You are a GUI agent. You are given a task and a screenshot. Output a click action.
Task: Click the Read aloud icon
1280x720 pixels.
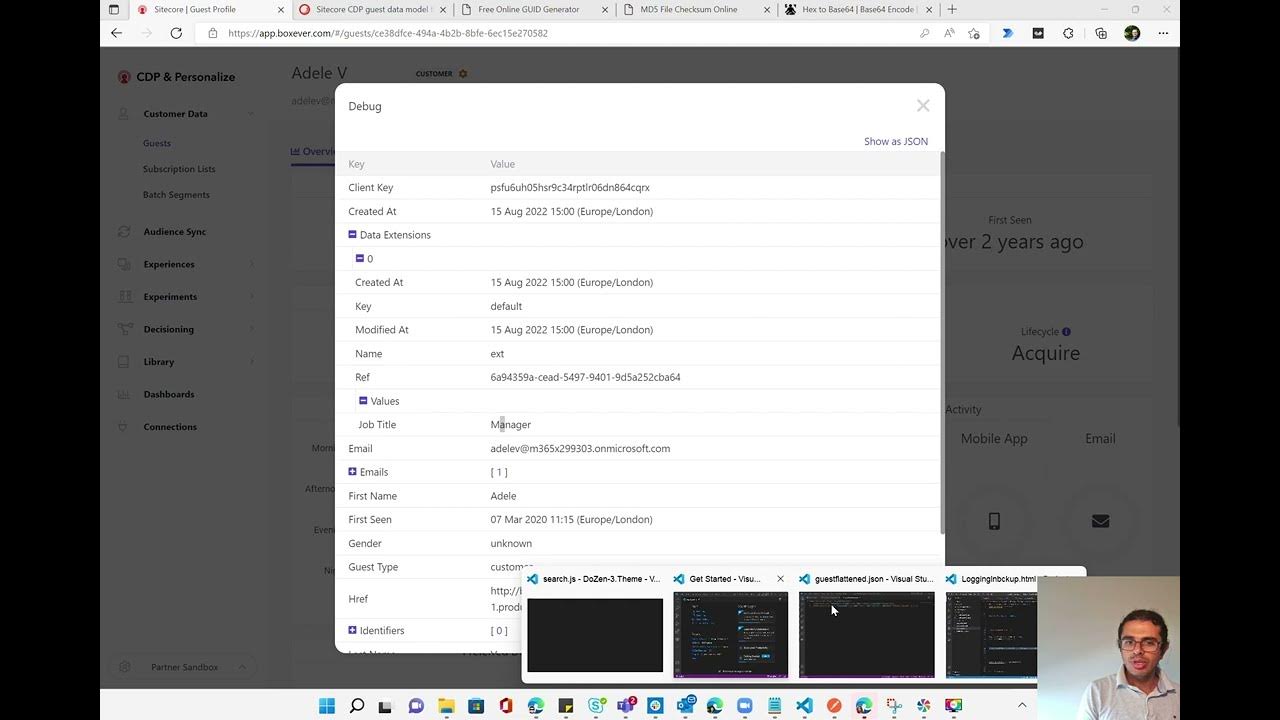tap(949, 33)
